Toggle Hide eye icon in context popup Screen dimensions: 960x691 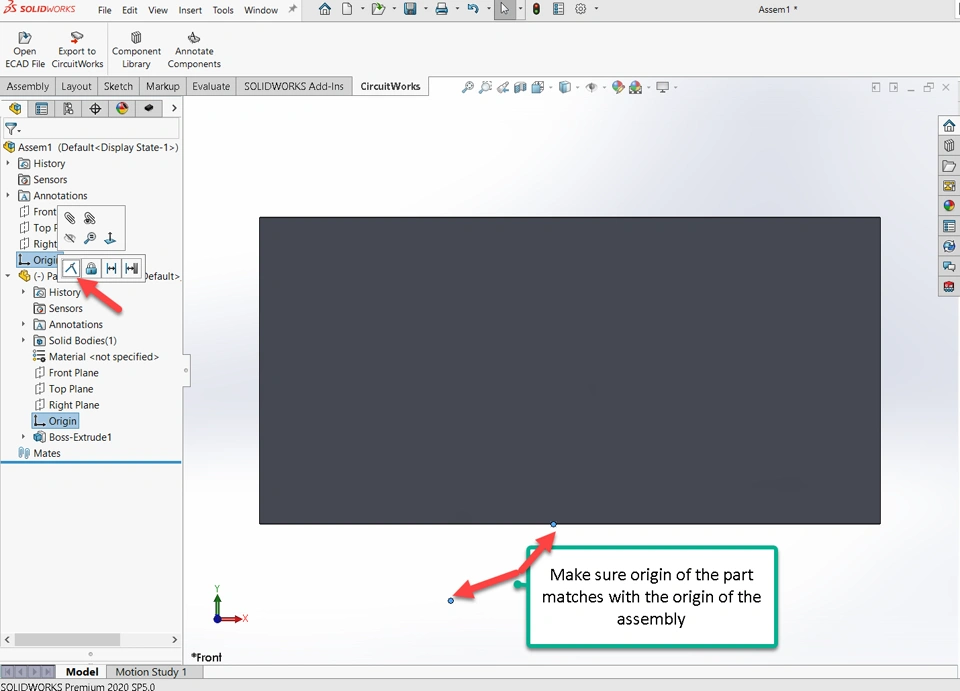pyautogui.click(x=70, y=238)
